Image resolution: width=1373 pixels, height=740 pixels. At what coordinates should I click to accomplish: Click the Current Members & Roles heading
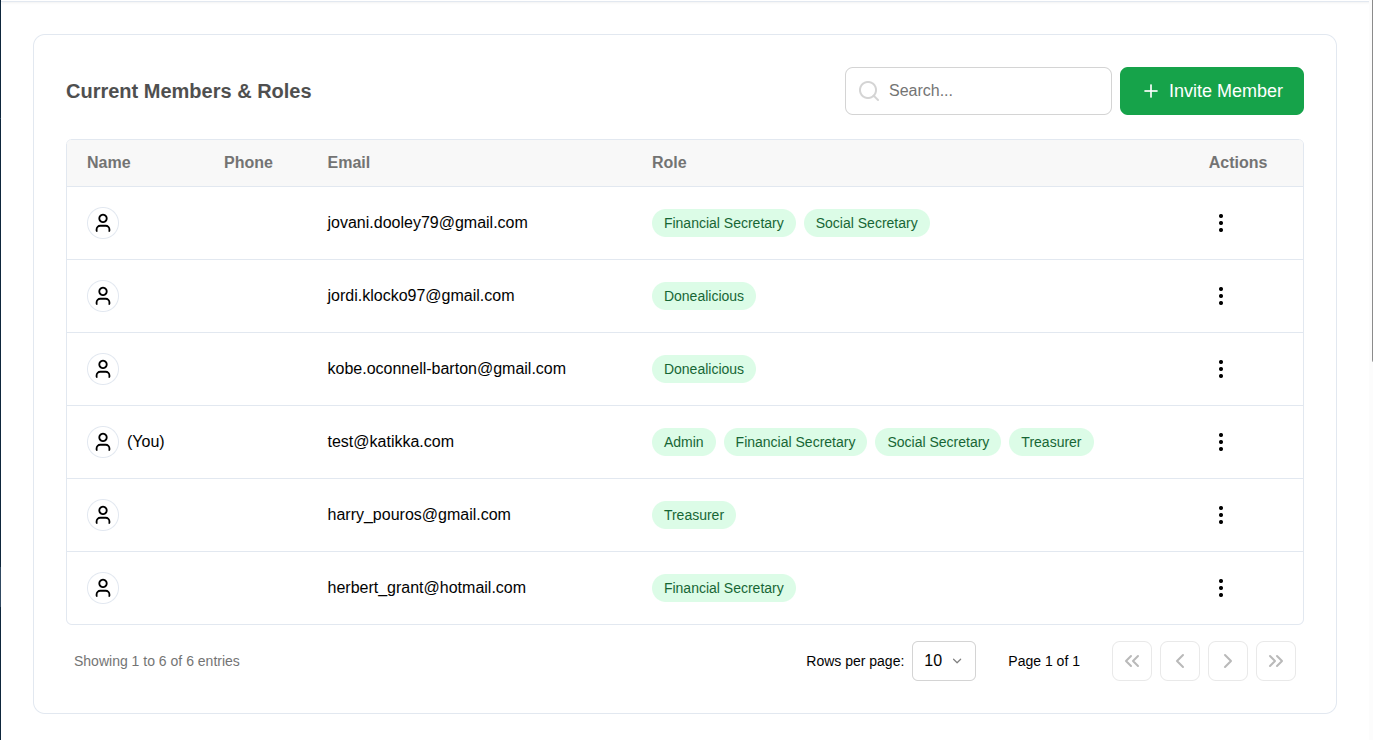point(189,91)
